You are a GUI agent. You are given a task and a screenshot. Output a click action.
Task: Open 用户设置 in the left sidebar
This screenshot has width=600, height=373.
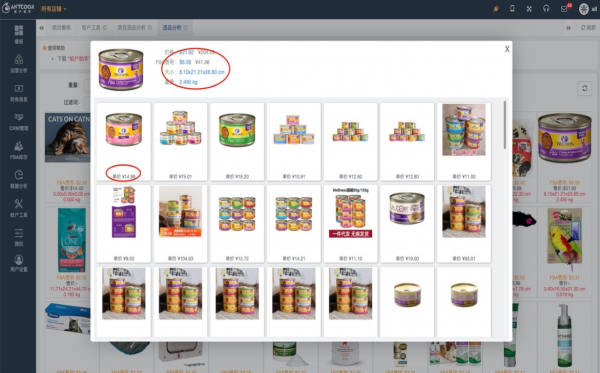[x=18, y=263]
